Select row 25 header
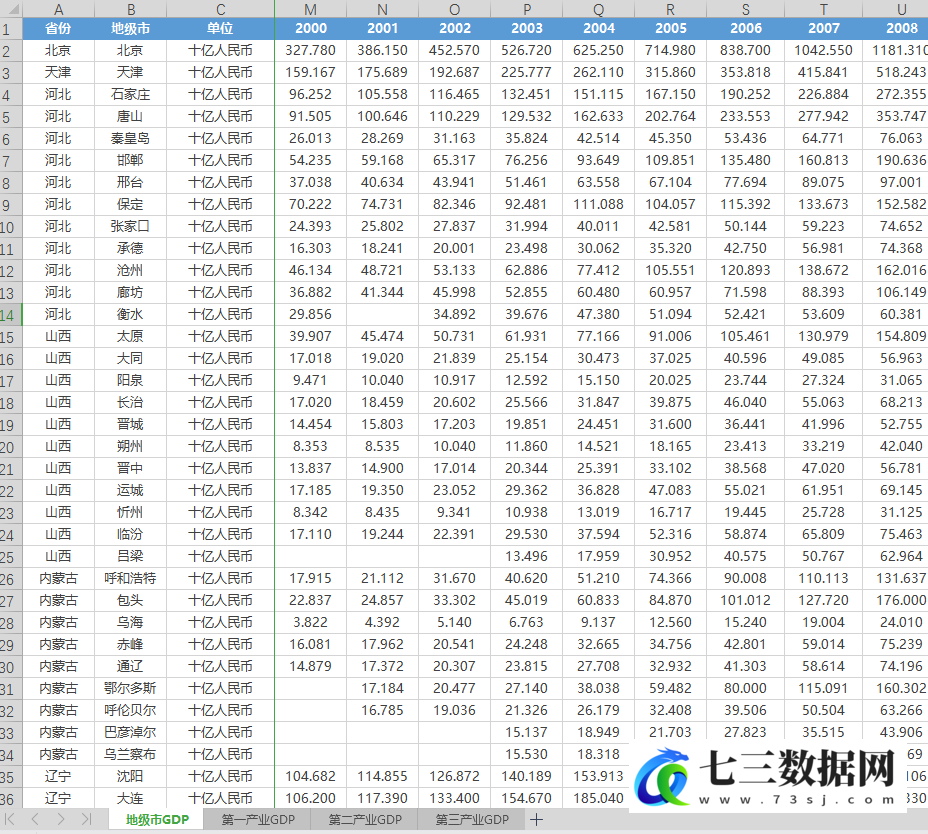 pyautogui.click(x=11, y=557)
